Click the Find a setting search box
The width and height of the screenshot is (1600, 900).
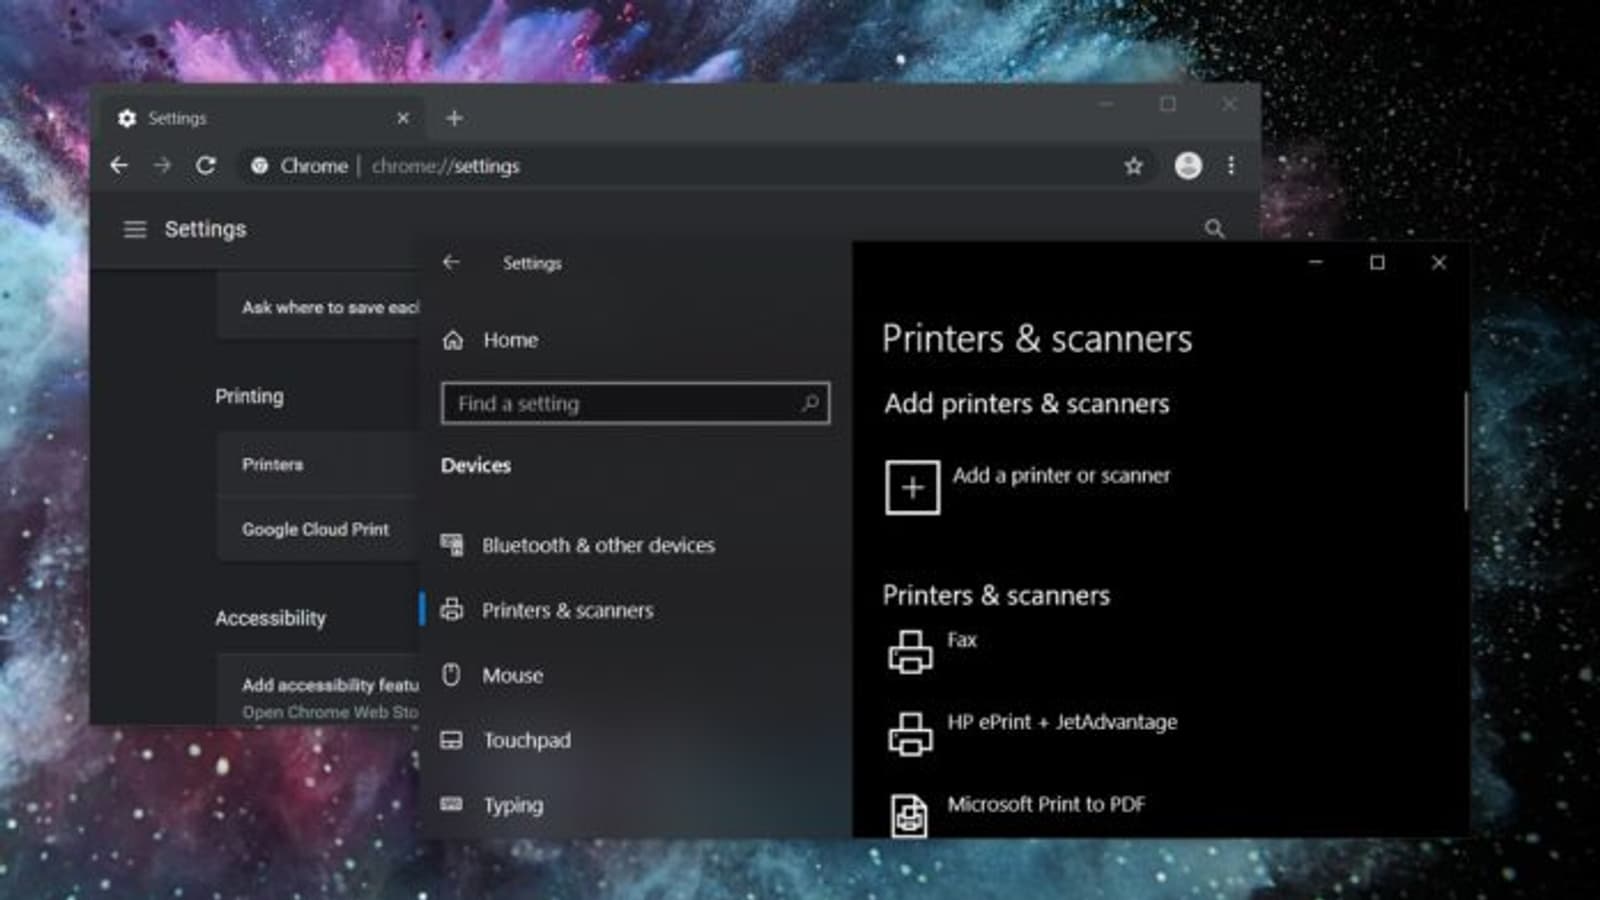(635, 403)
